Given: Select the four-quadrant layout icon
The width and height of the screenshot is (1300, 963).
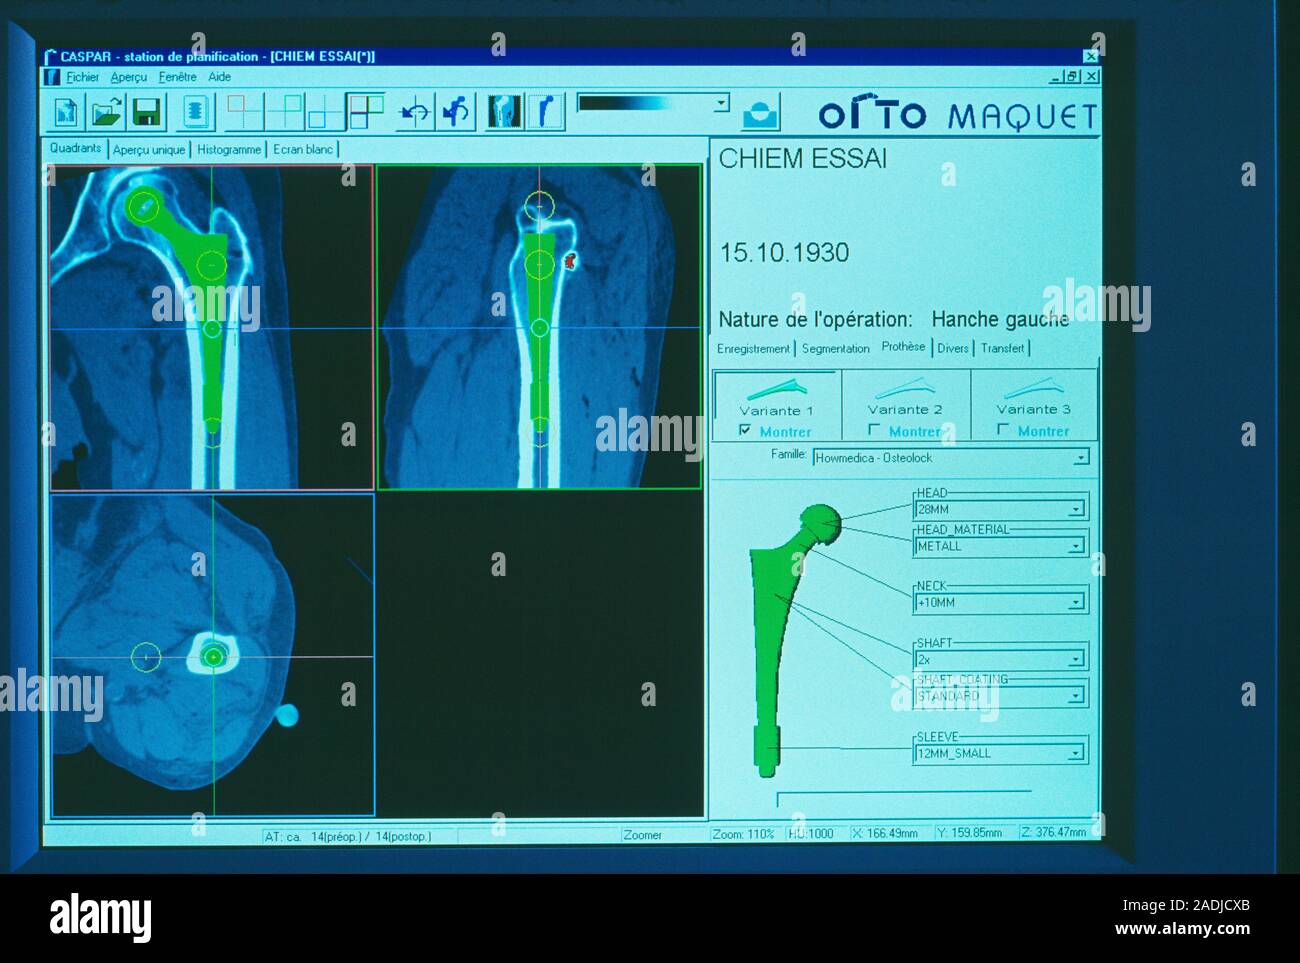Looking at the screenshot, I should click(365, 112).
